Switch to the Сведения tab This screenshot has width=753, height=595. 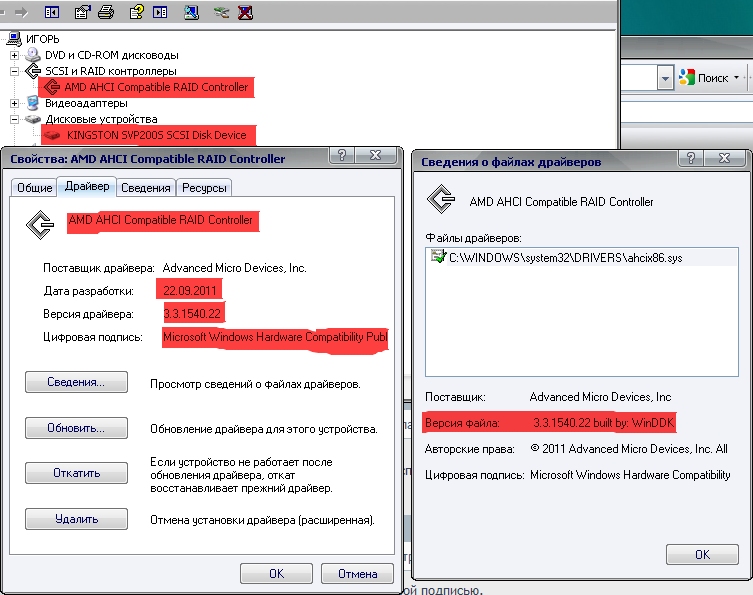pos(146,188)
